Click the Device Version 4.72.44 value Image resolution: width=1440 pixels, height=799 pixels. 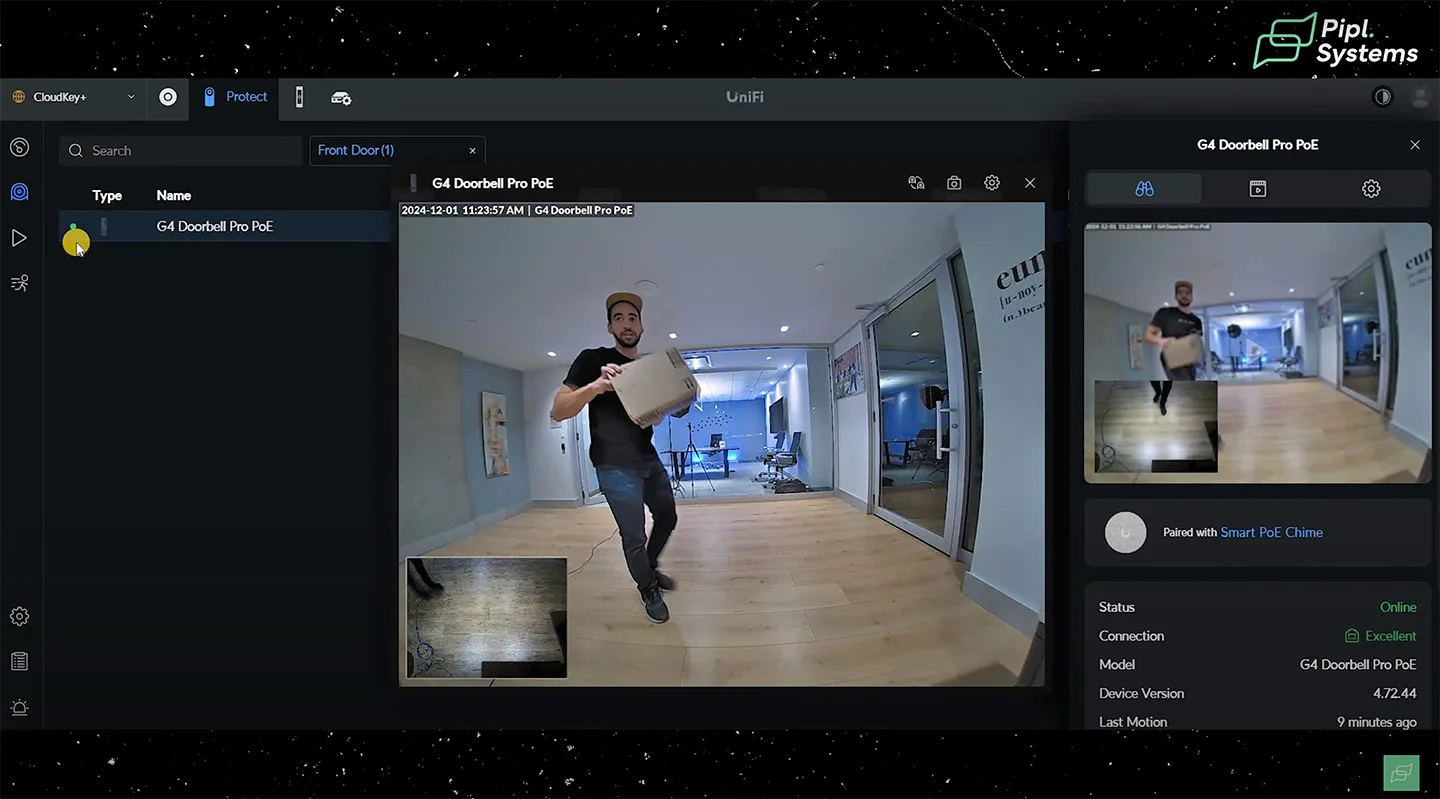point(1395,693)
